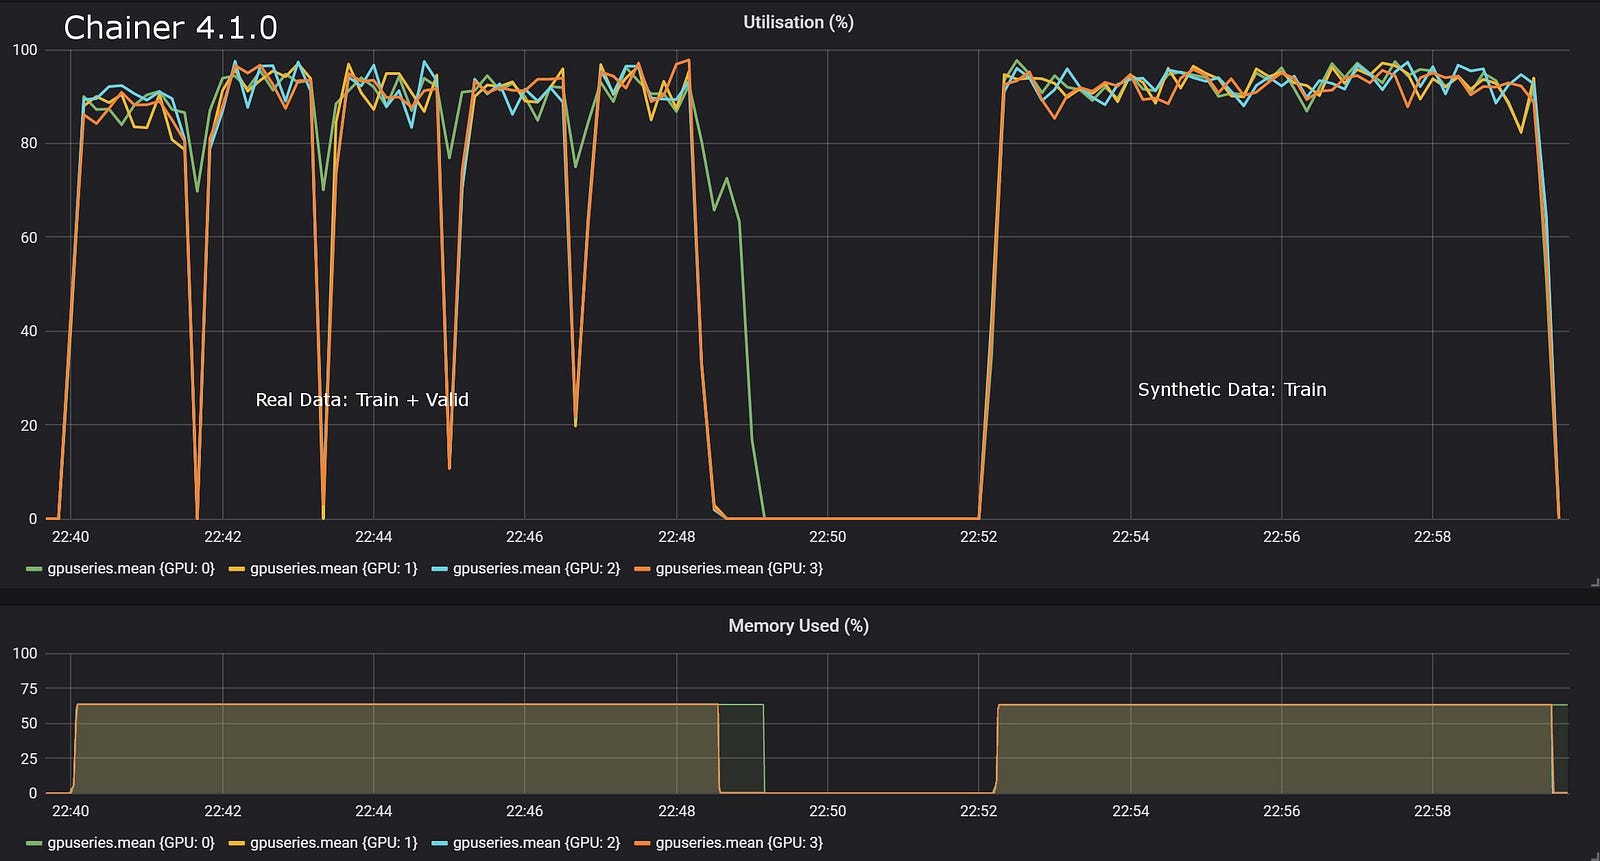Image resolution: width=1600 pixels, height=861 pixels.
Task: Toggle the GPU: 2 series label in Utilisation legend
Action: point(536,568)
